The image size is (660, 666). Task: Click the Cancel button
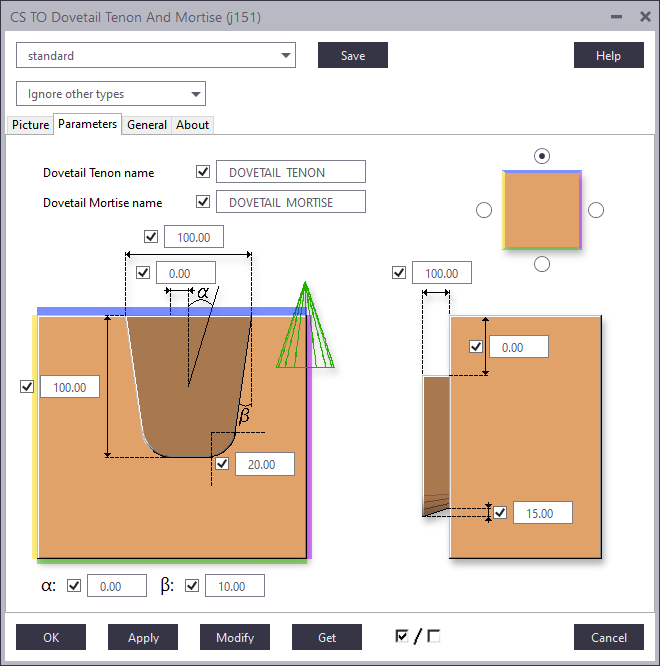(x=609, y=637)
